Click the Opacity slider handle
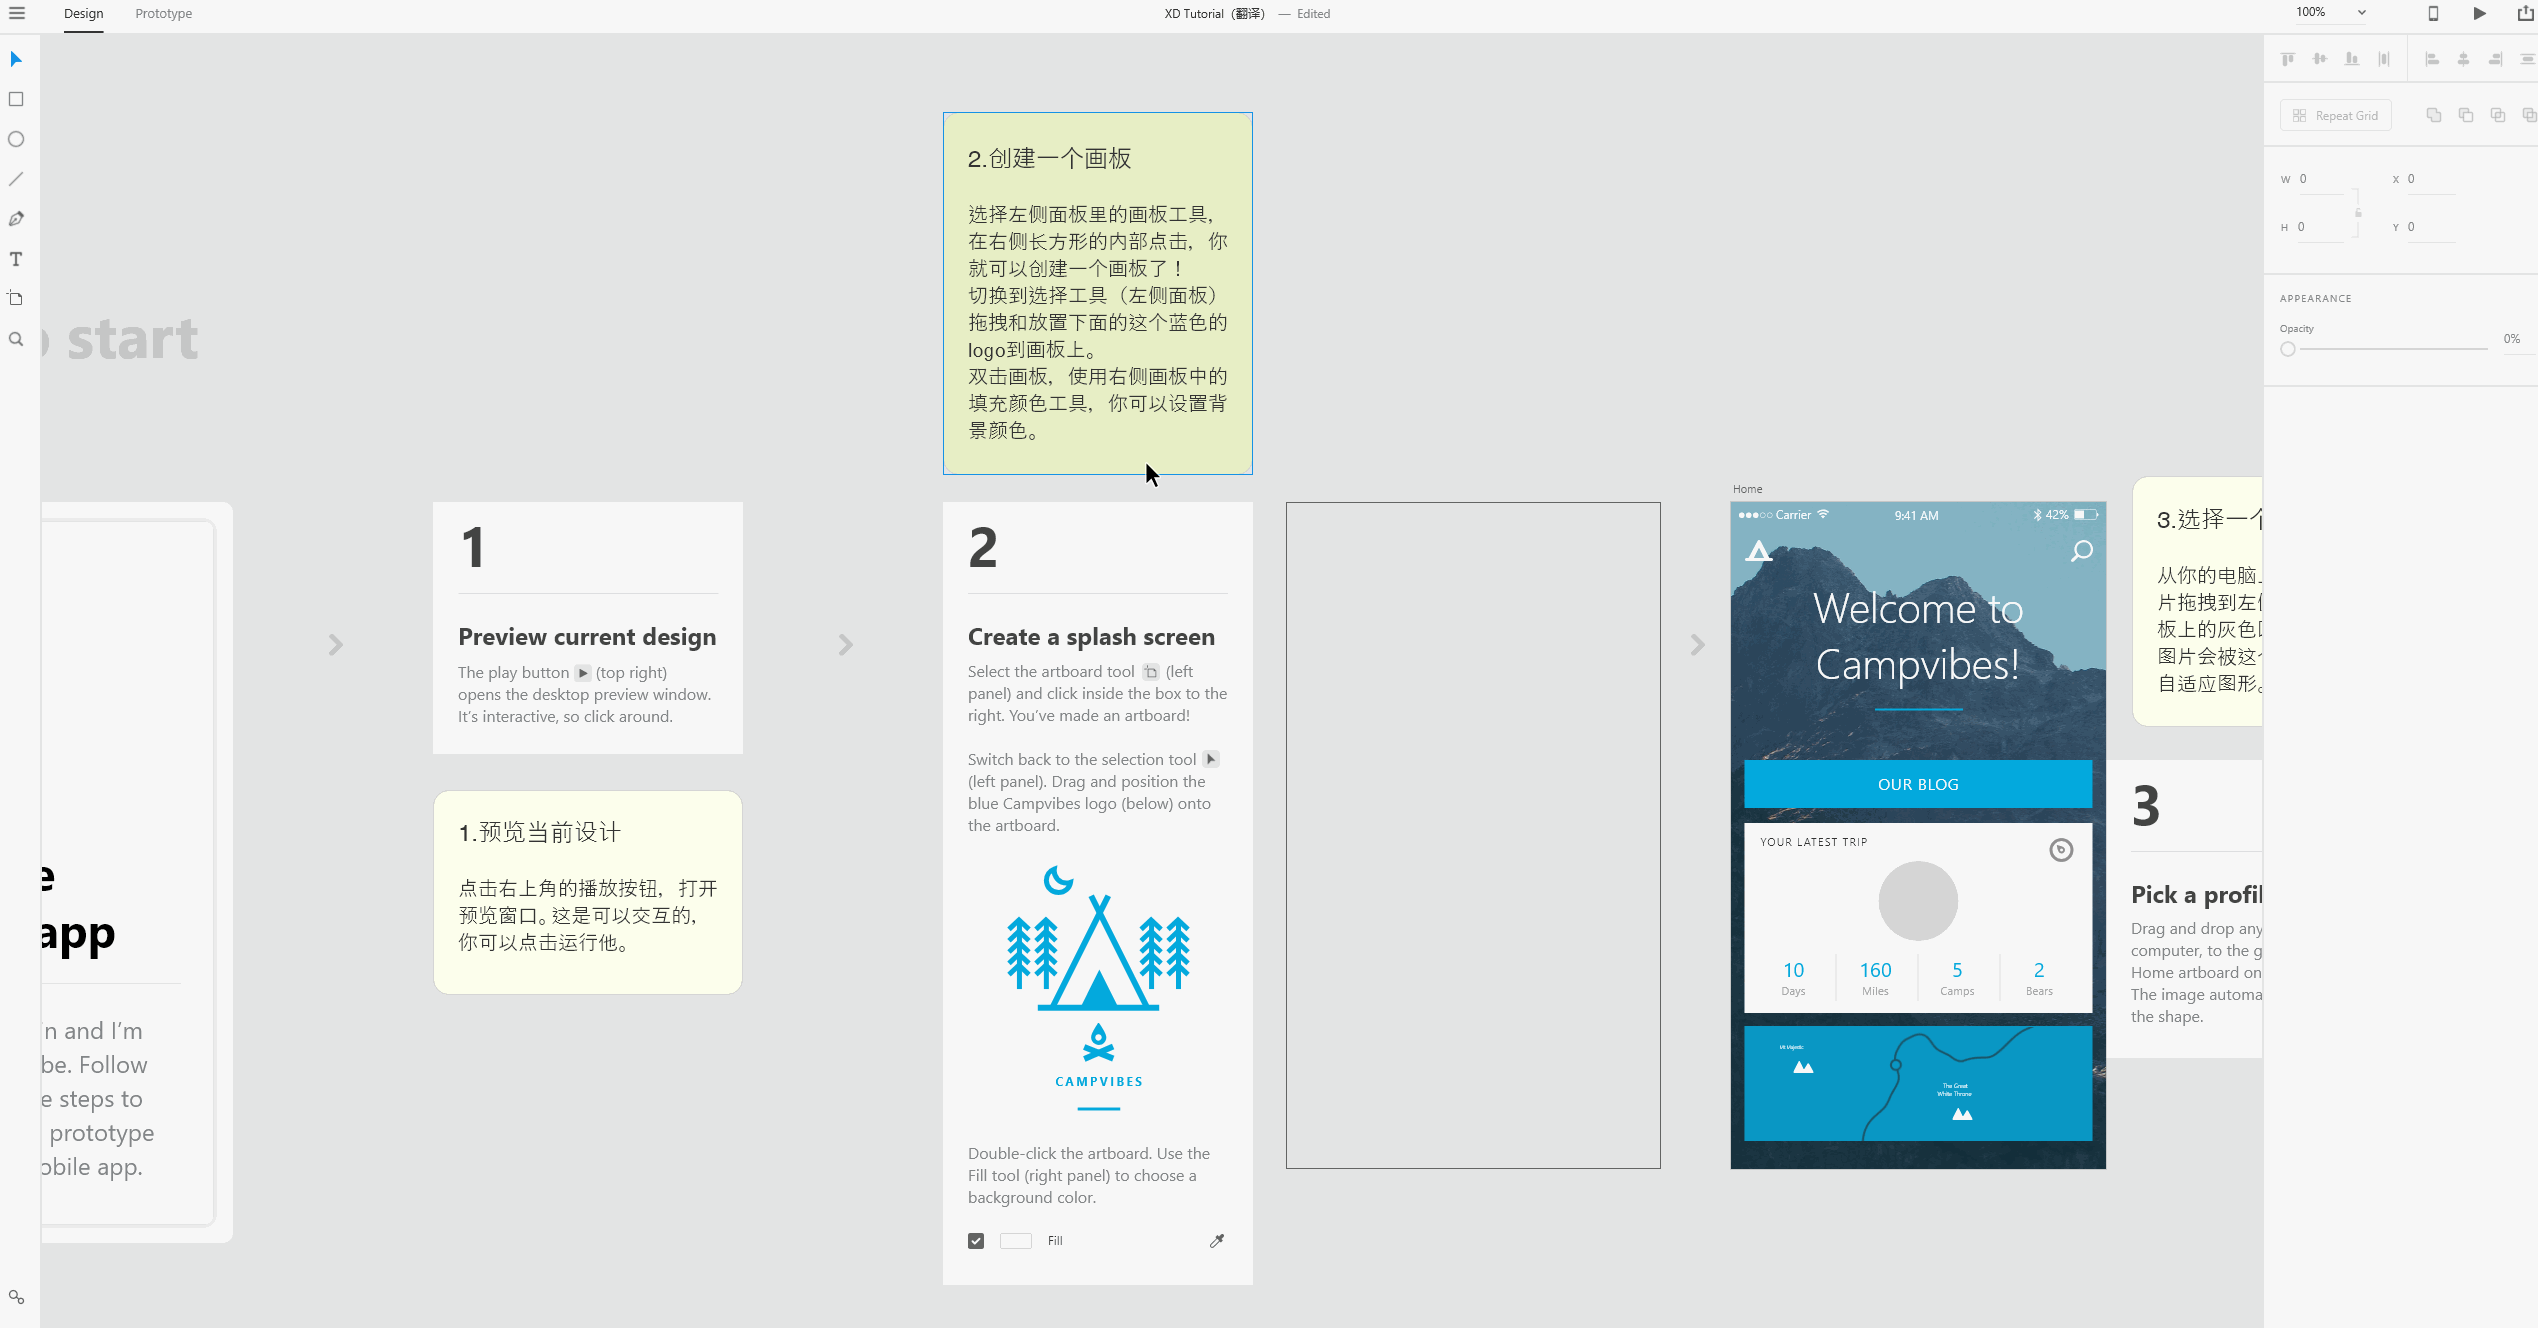2538x1328 pixels. [x=2288, y=349]
